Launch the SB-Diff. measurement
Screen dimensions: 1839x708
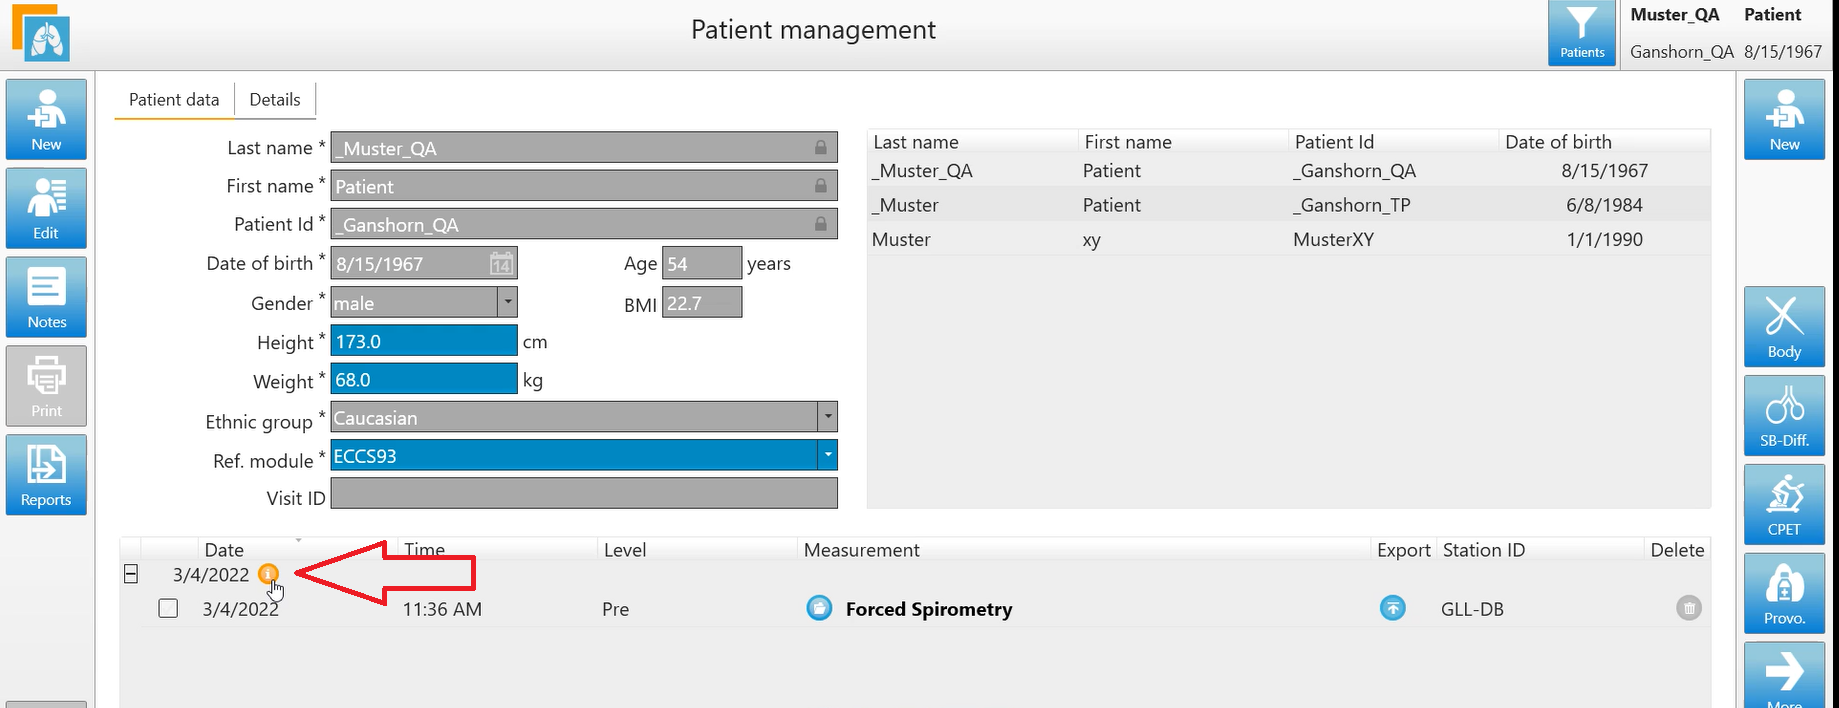pyautogui.click(x=1784, y=416)
